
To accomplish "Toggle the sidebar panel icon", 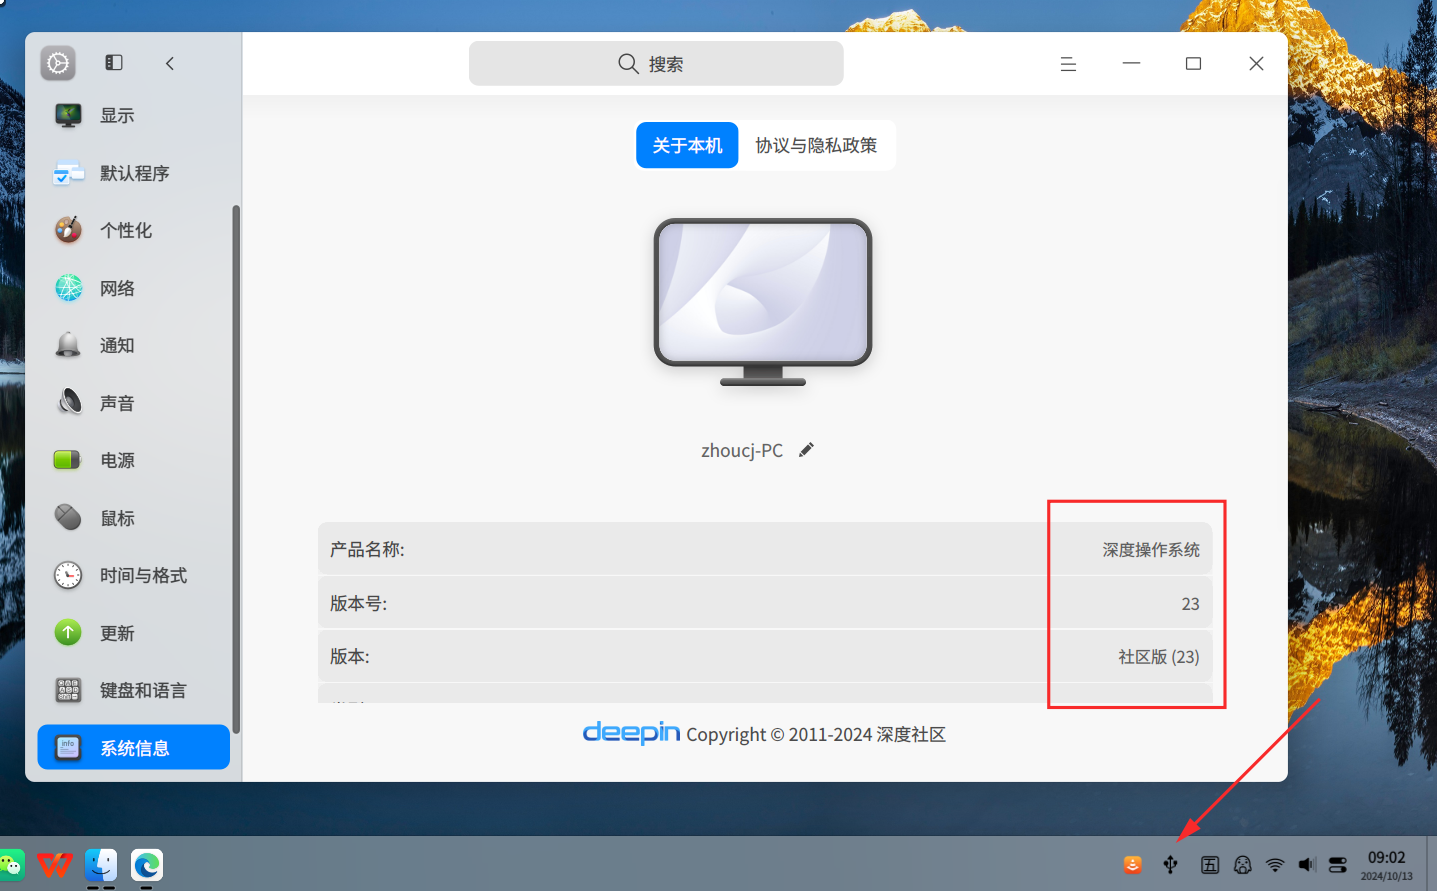I will point(114,63).
